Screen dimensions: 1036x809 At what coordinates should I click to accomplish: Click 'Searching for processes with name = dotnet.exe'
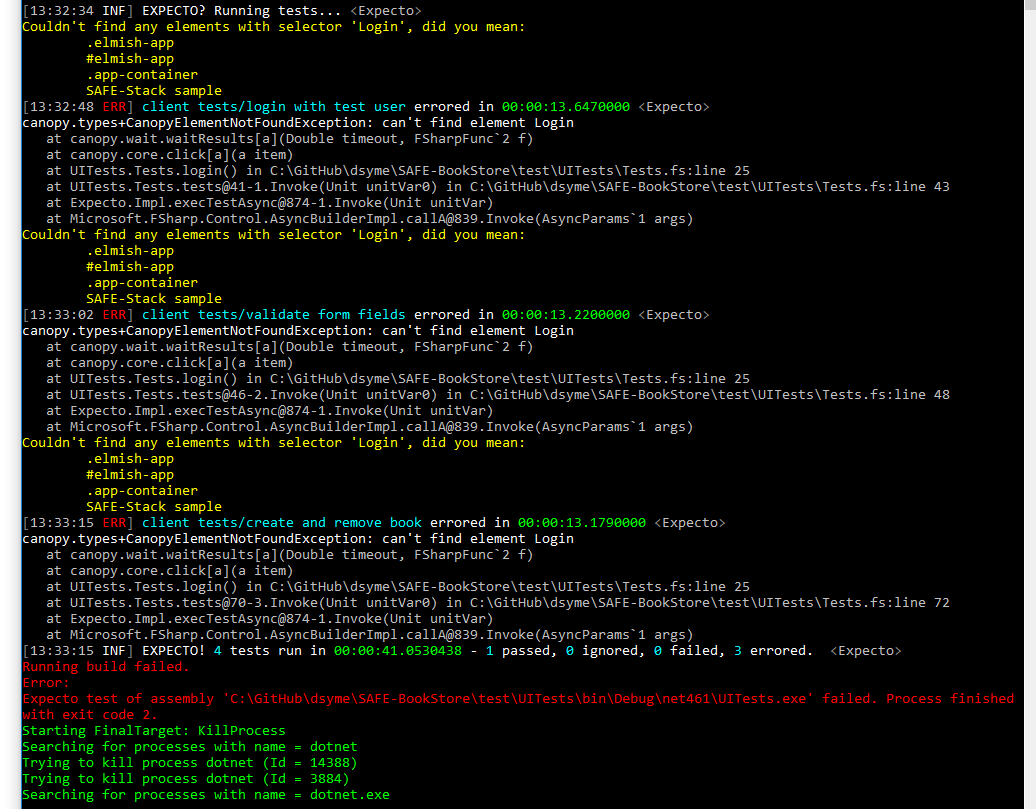coord(206,794)
